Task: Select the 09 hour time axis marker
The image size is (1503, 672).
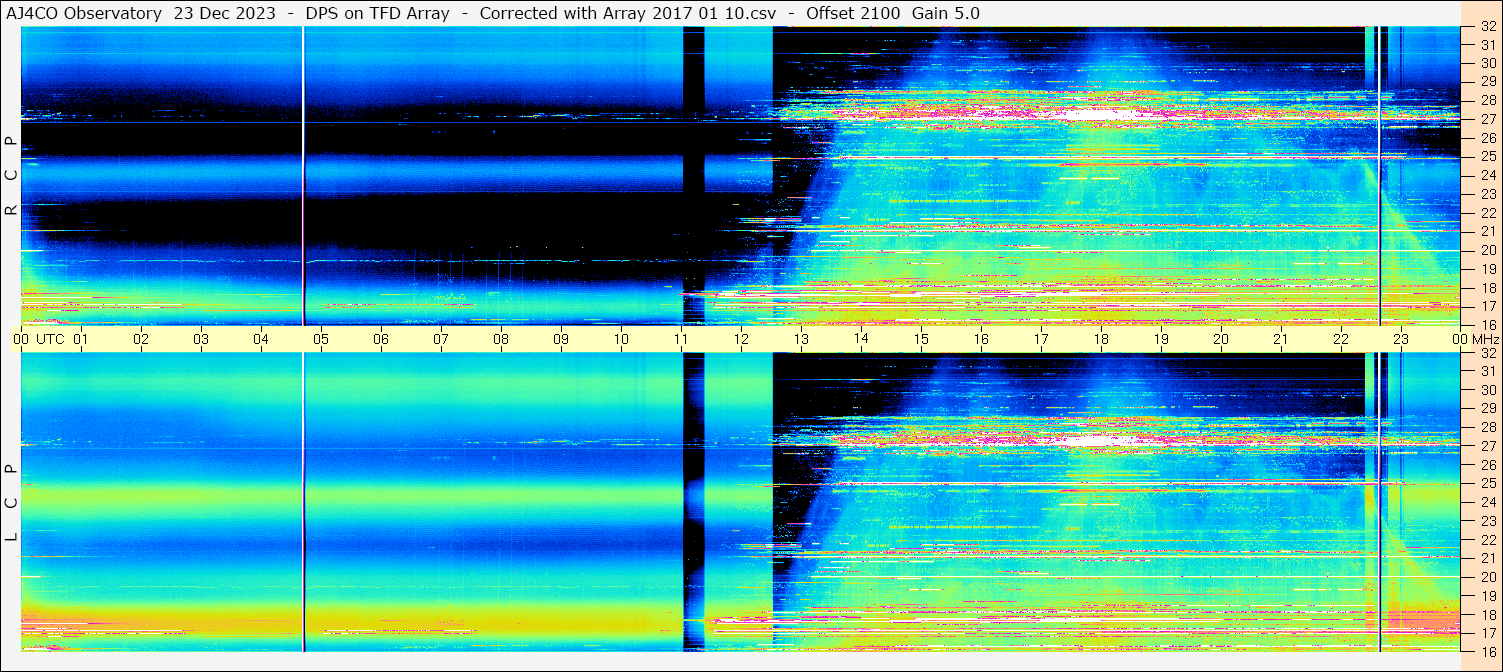Action: point(561,339)
